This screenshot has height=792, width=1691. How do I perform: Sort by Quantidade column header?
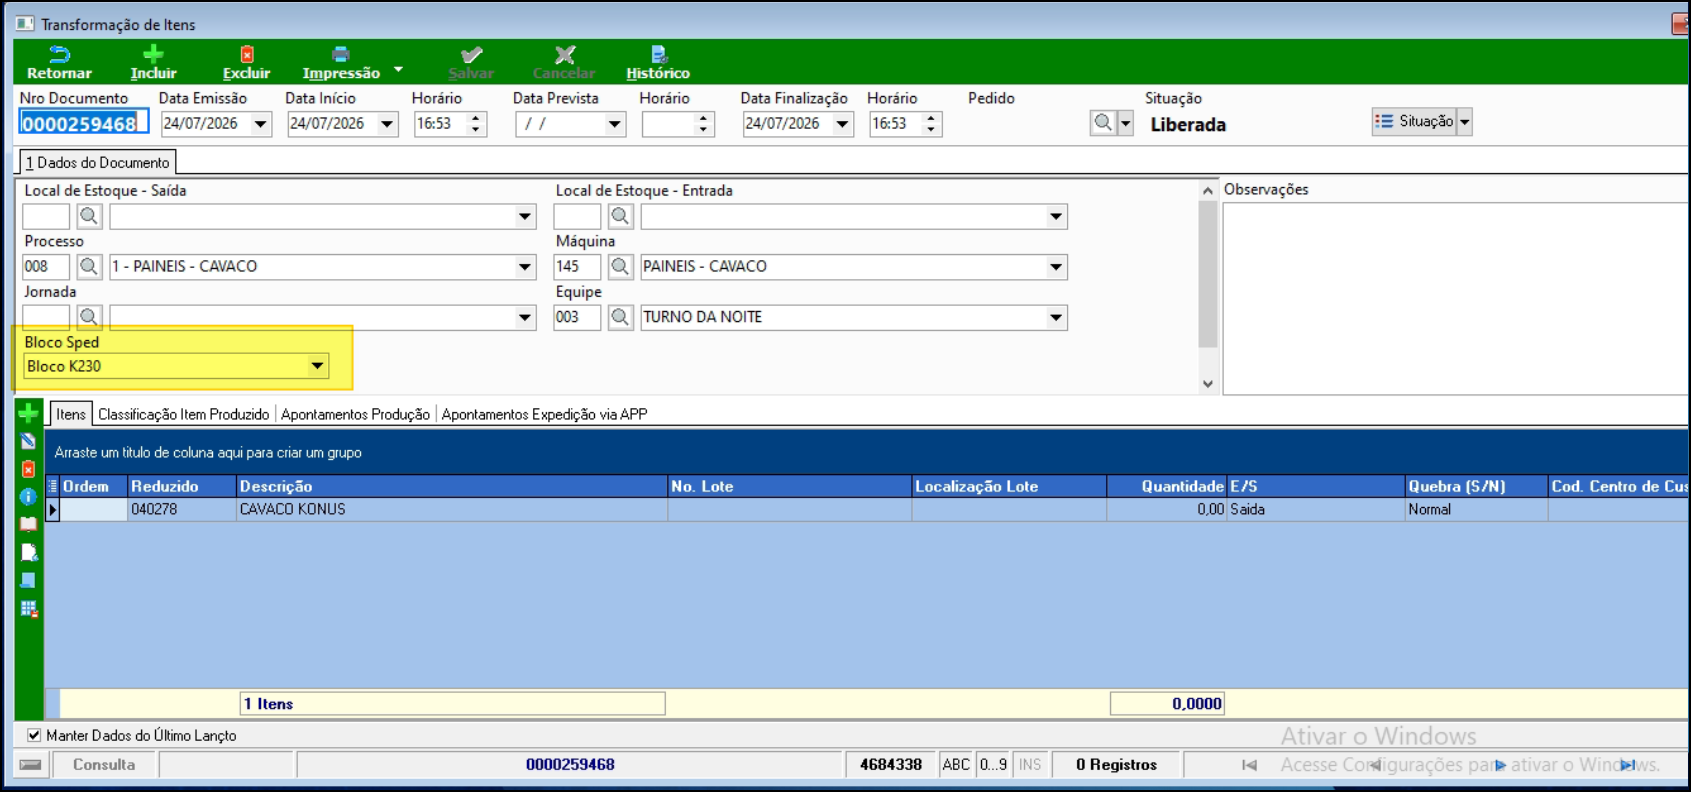(1166, 486)
